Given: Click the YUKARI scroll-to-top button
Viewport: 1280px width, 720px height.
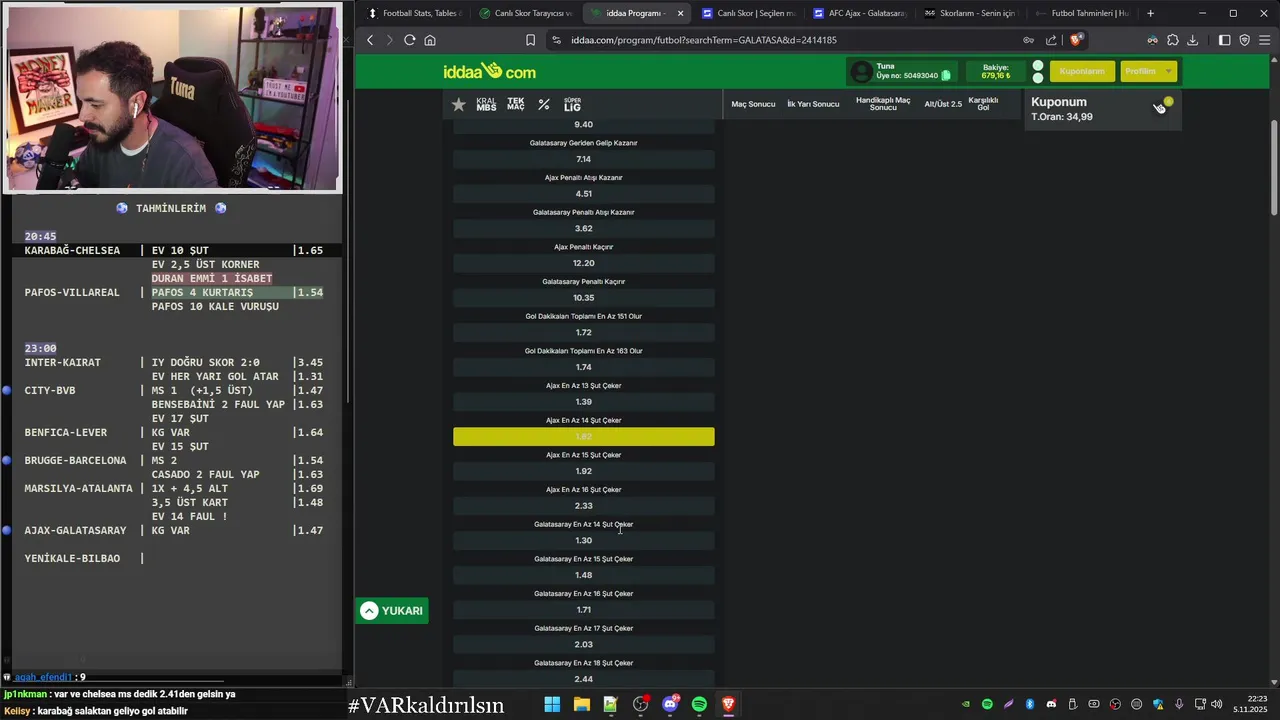Looking at the screenshot, I should point(392,610).
